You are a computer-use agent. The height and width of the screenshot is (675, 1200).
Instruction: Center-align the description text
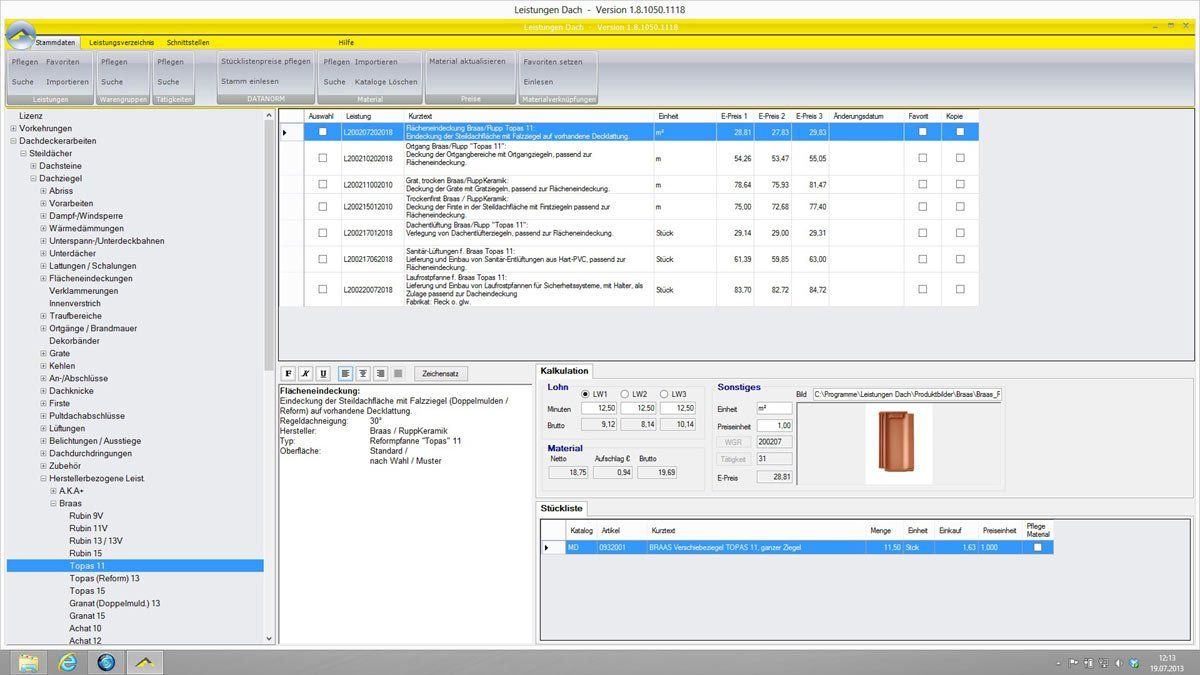click(x=363, y=373)
